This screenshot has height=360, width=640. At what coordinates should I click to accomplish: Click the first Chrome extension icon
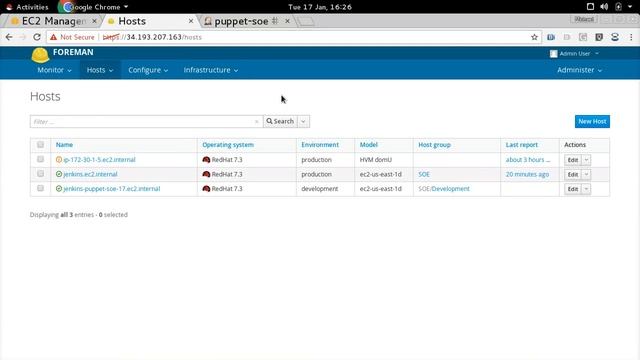click(551, 37)
